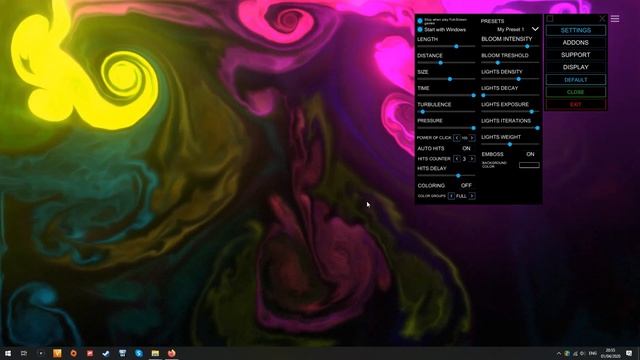Open the blue S app in taskbar
Image resolution: width=640 pixels, height=360 pixels.
click(x=139, y=353)
